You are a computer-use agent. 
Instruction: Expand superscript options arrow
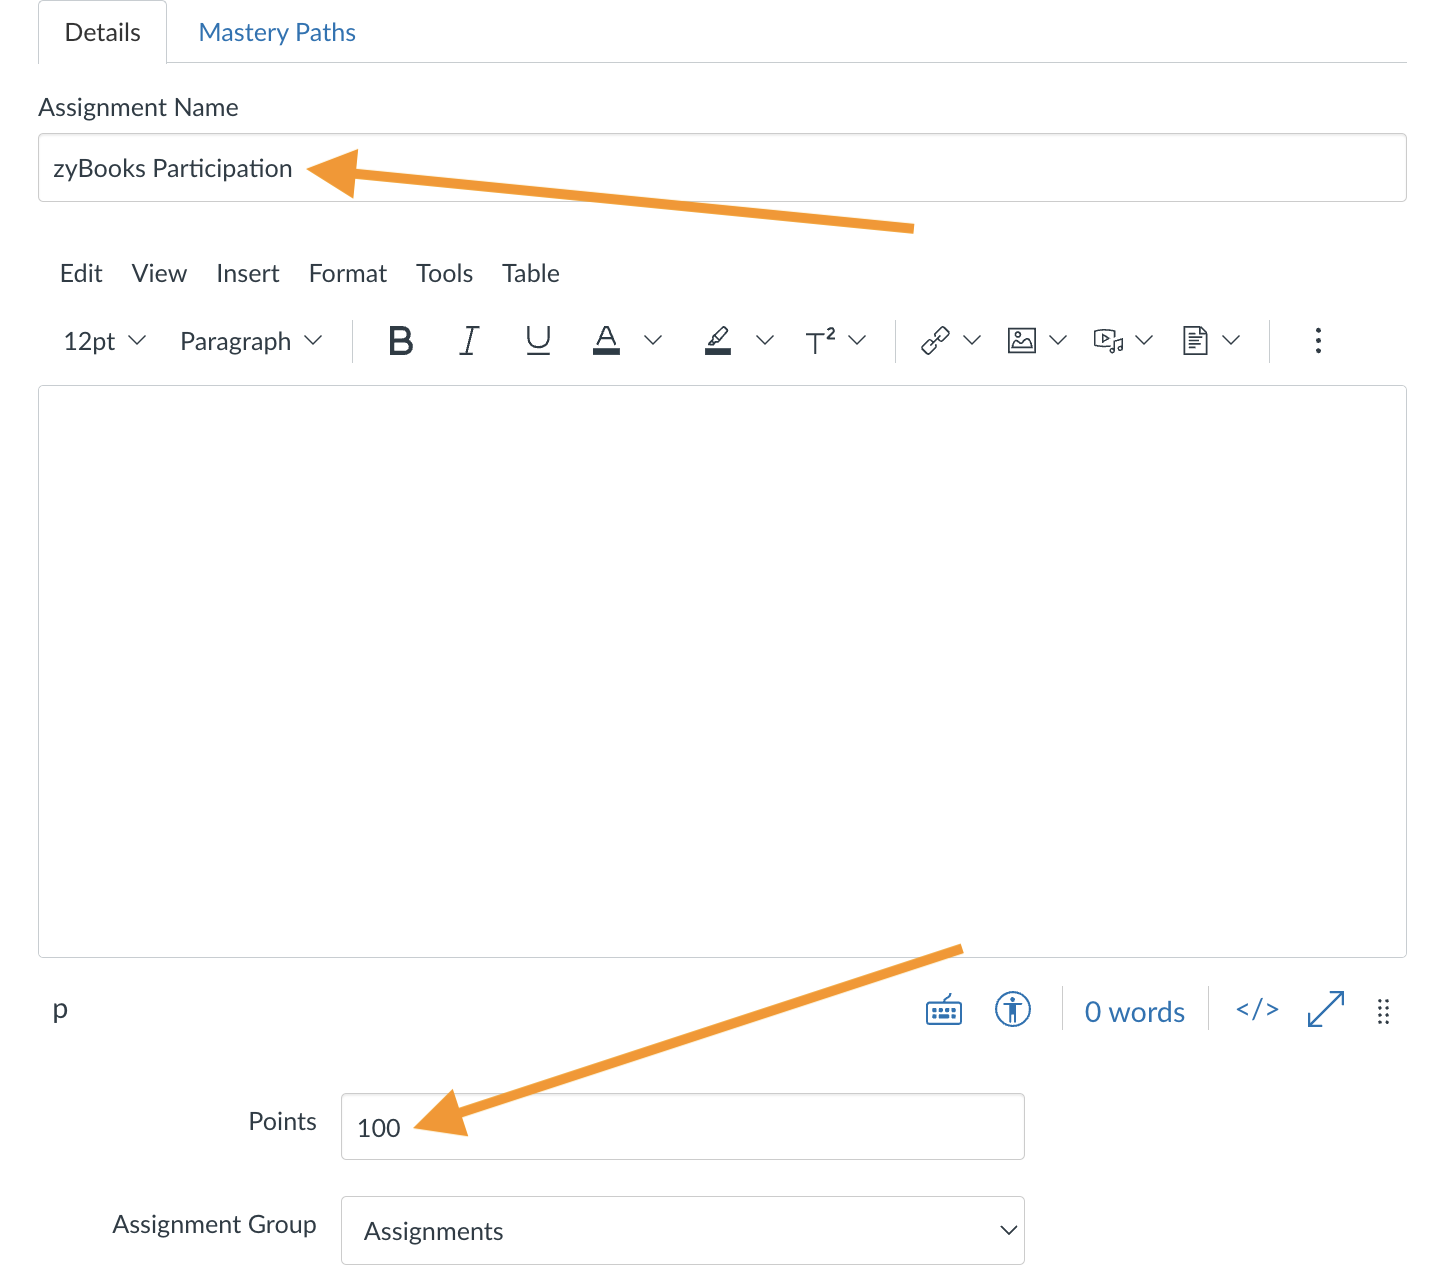point(857,341)
